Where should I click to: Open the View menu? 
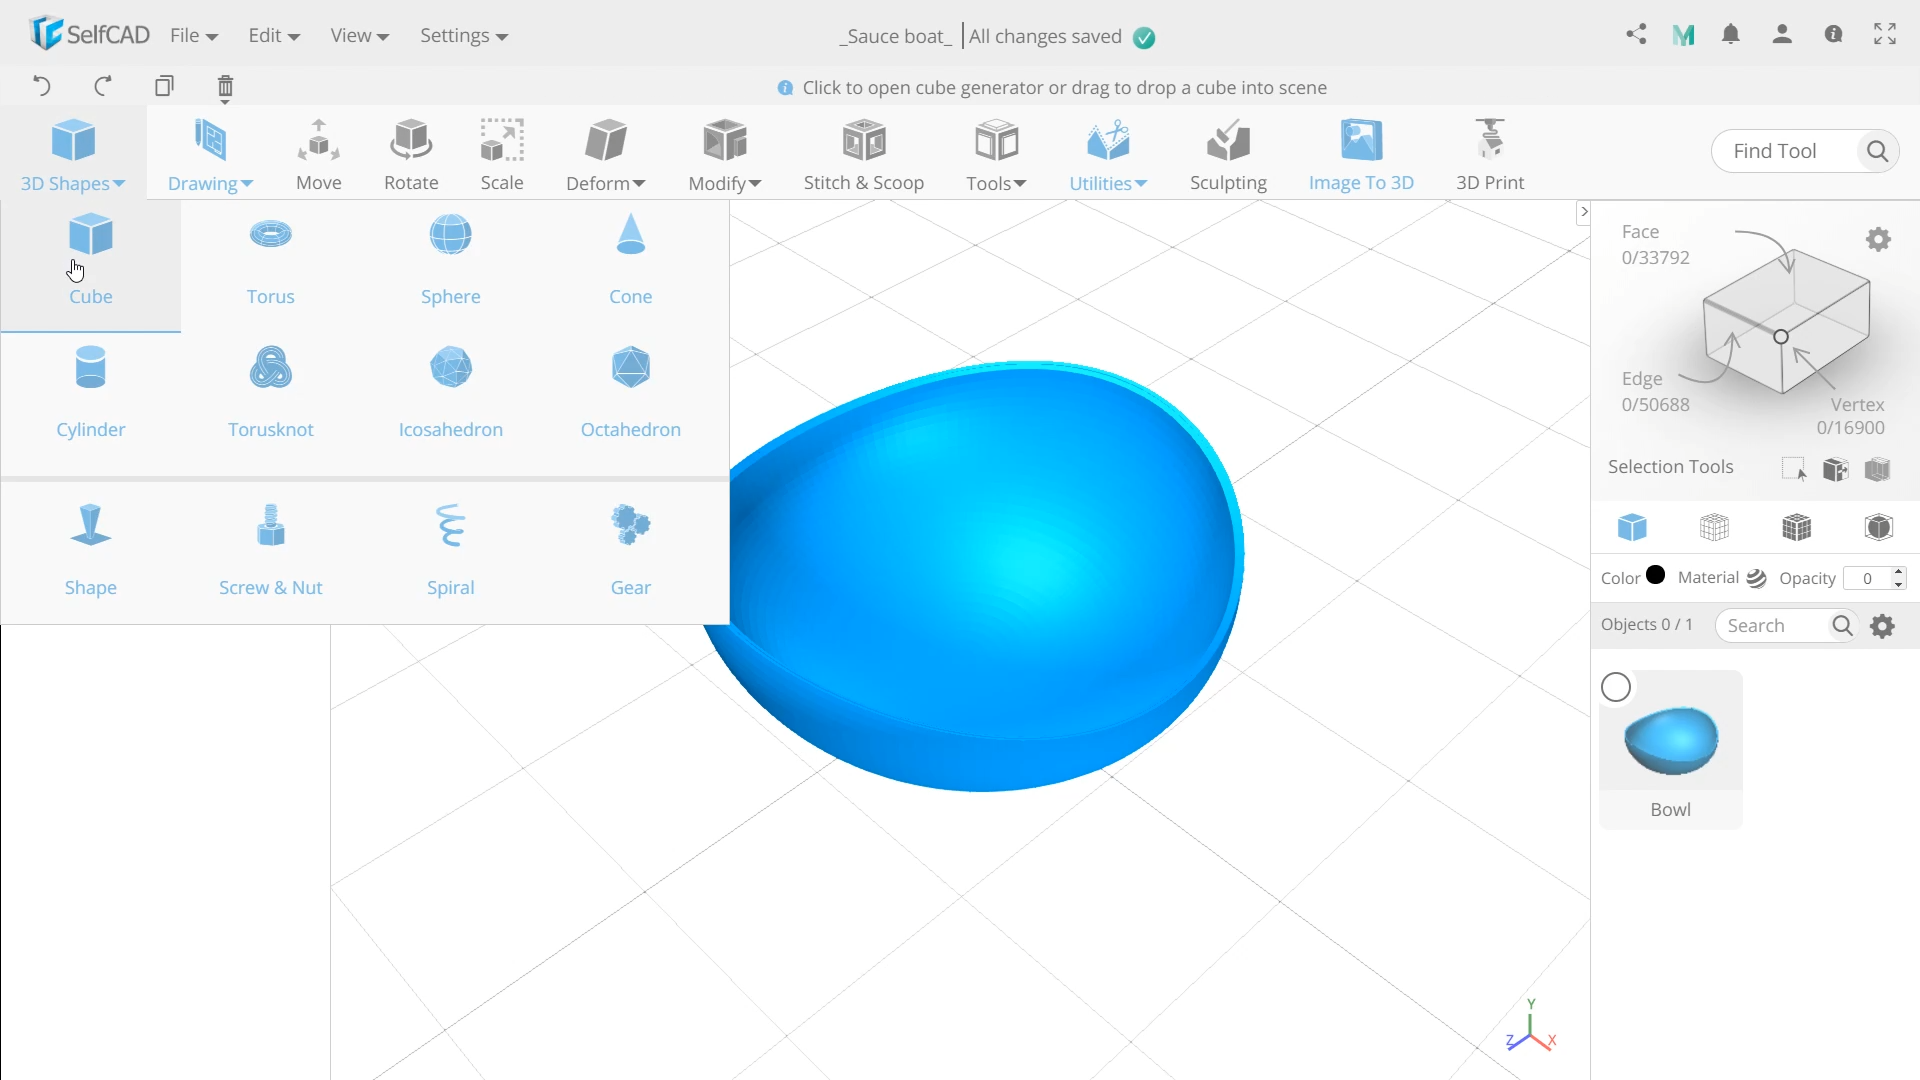pyautogui.click(x=359, y=36)
